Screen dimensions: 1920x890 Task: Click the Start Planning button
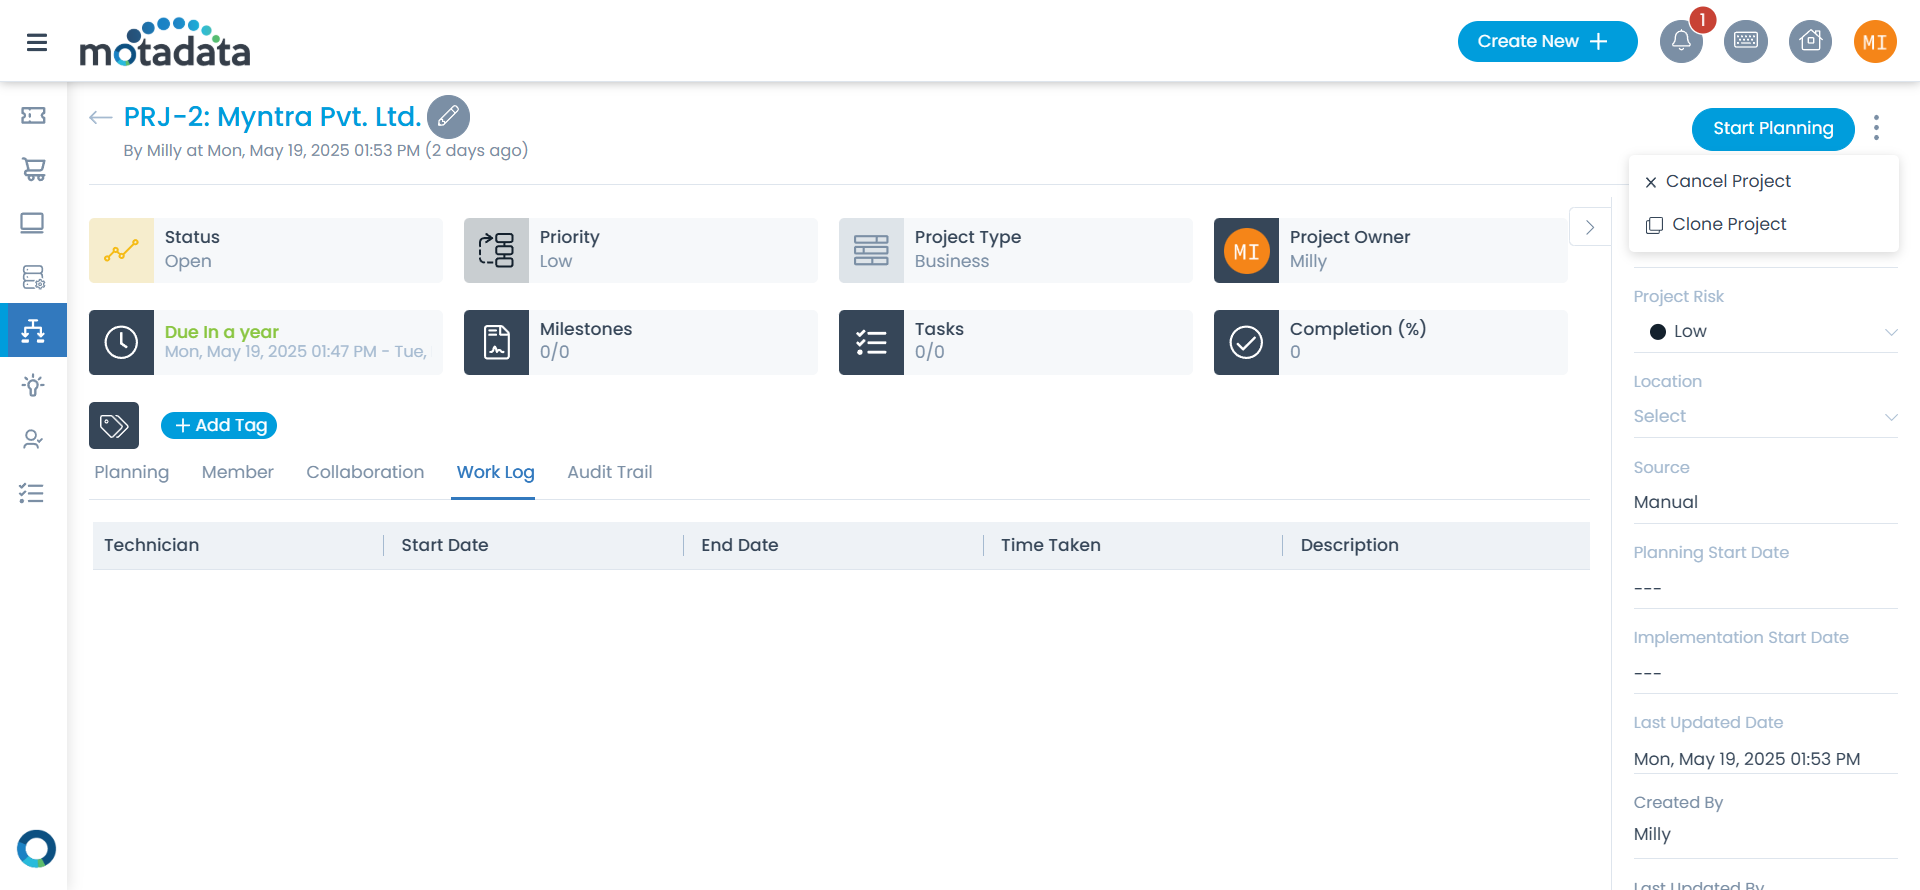click(x=1773, y=128)
